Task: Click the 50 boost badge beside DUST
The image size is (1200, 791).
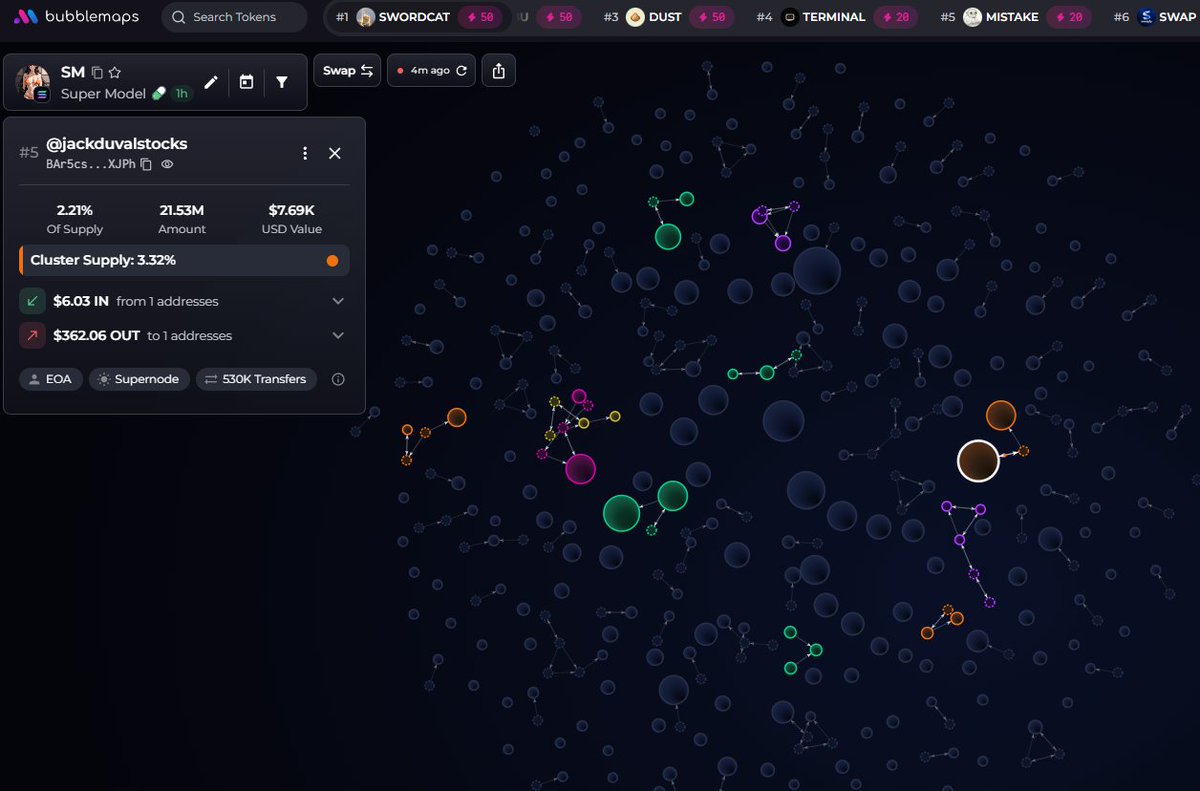Action: [714, 17]
